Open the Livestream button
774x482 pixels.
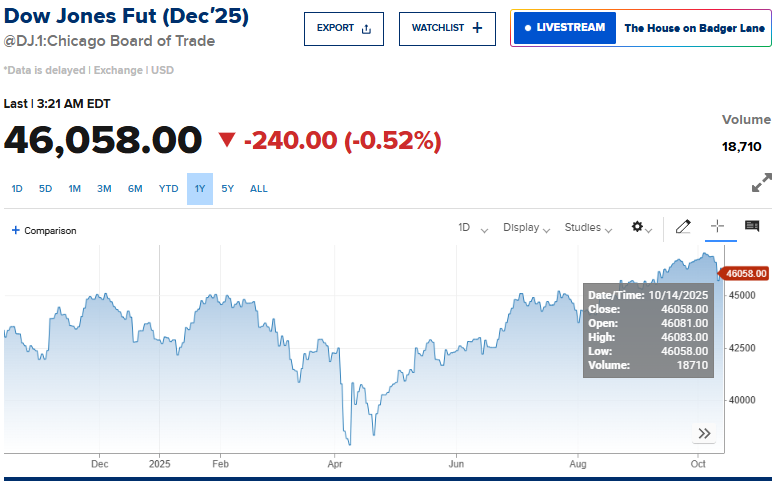[565, 28]
